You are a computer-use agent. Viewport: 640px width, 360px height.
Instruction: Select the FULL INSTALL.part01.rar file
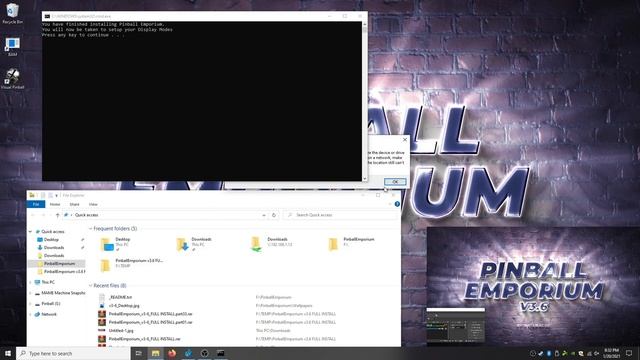(x=150, y=322)
